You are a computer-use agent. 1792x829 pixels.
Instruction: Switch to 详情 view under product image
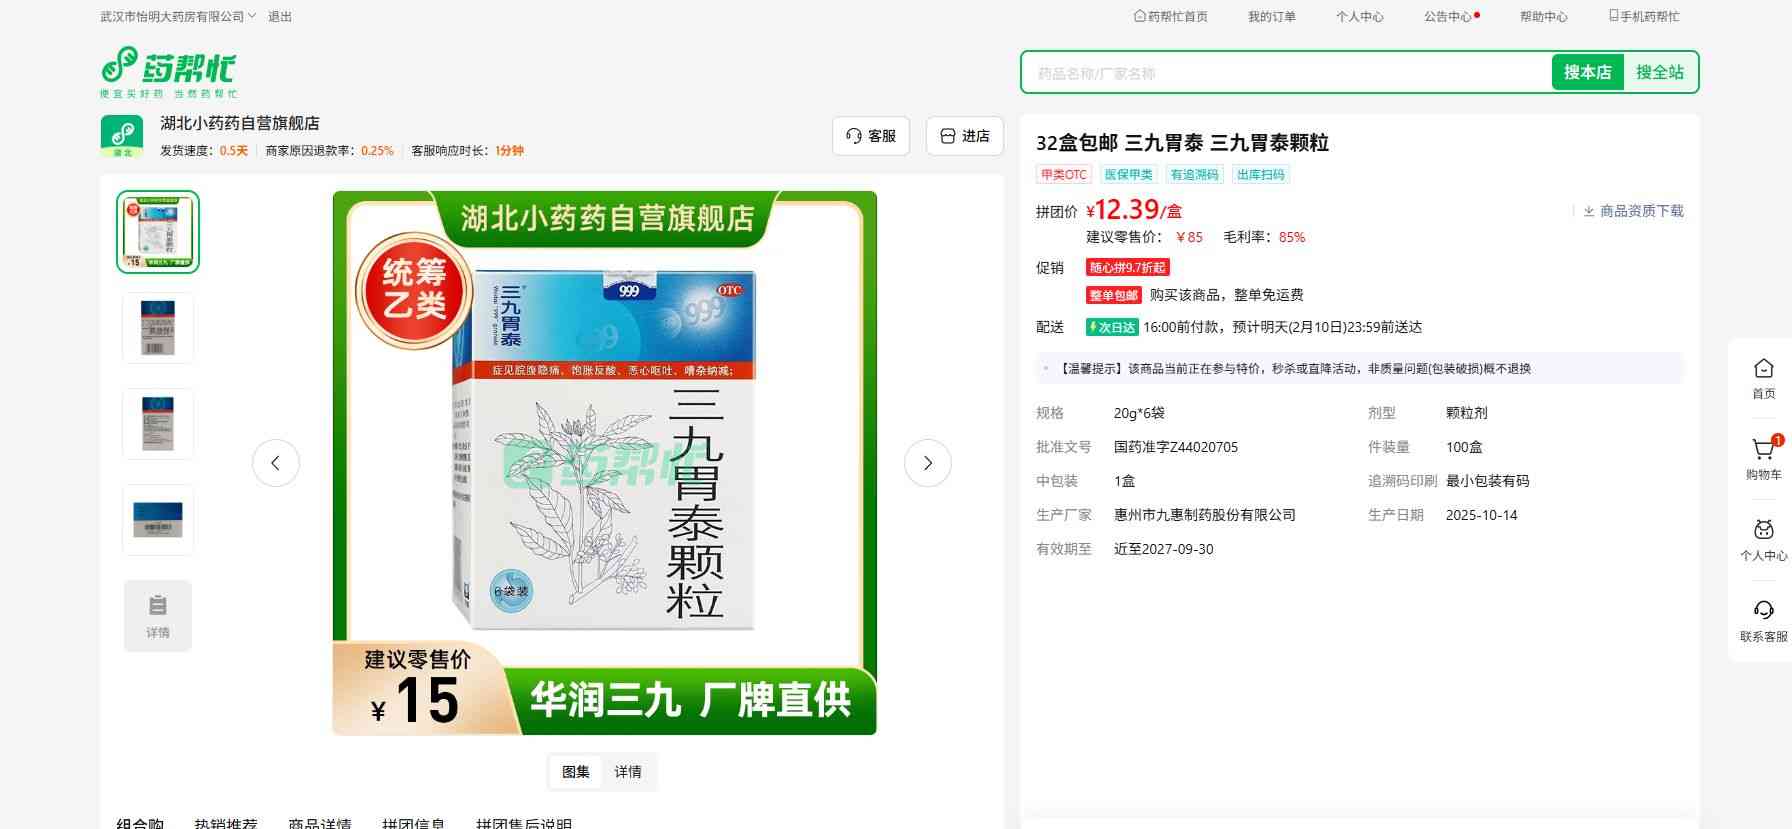click(628, 772)
